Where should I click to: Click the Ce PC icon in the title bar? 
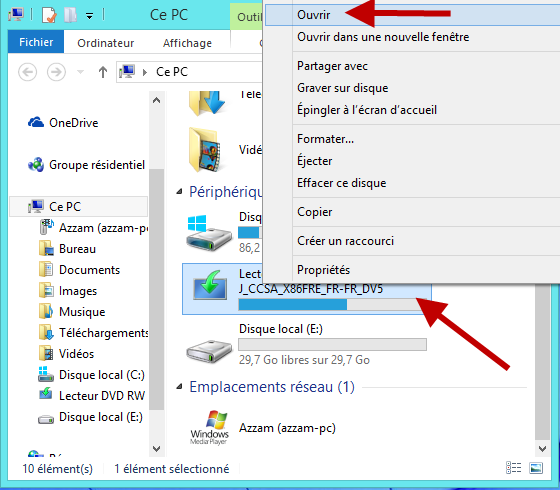click(x=16, y=14)
